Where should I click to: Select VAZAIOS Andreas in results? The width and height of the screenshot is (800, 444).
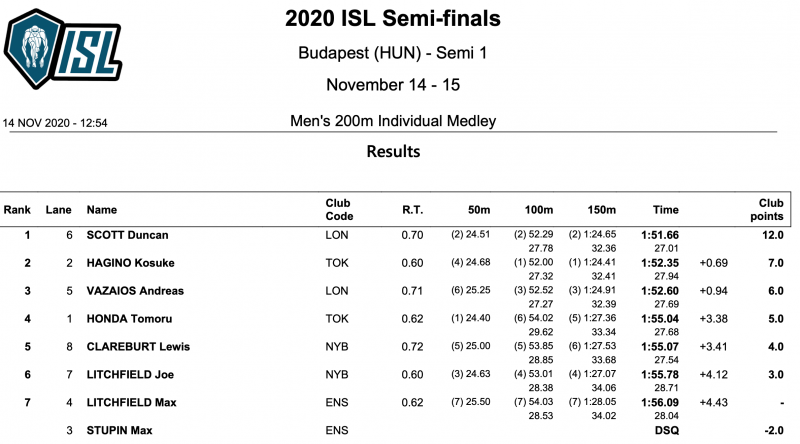click(135, 291)
